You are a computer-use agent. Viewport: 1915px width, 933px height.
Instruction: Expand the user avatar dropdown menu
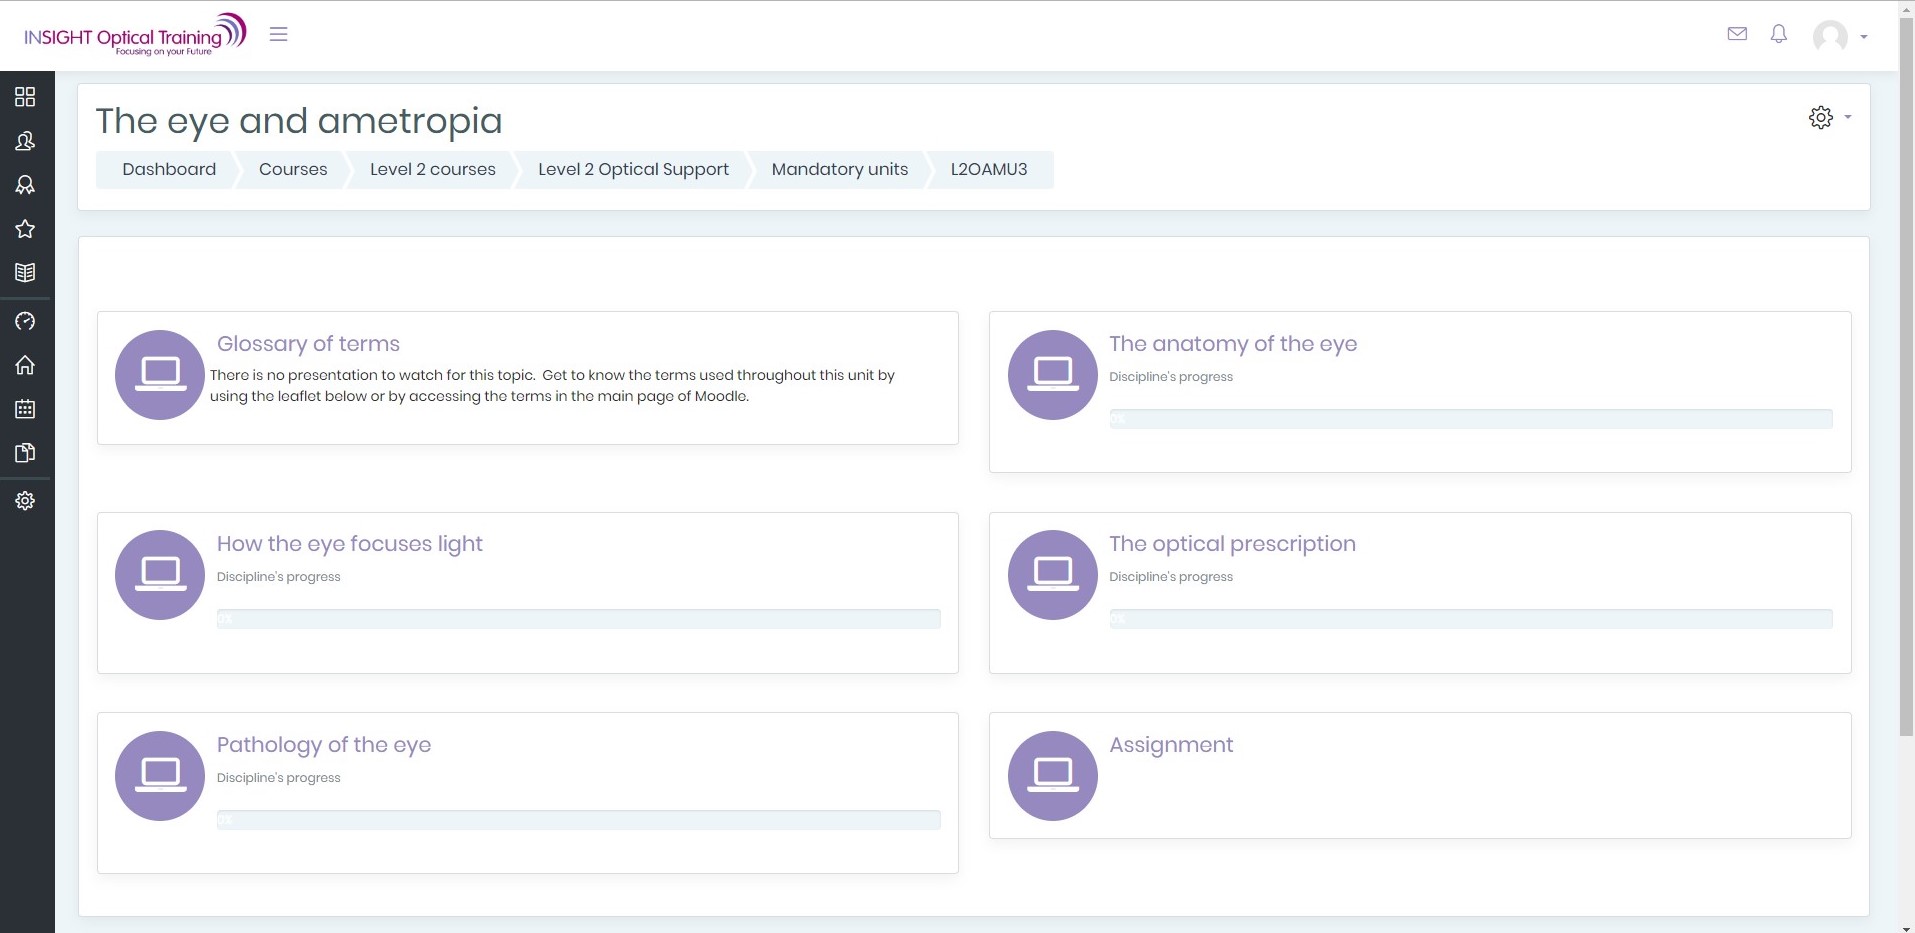click(1840, 37)
